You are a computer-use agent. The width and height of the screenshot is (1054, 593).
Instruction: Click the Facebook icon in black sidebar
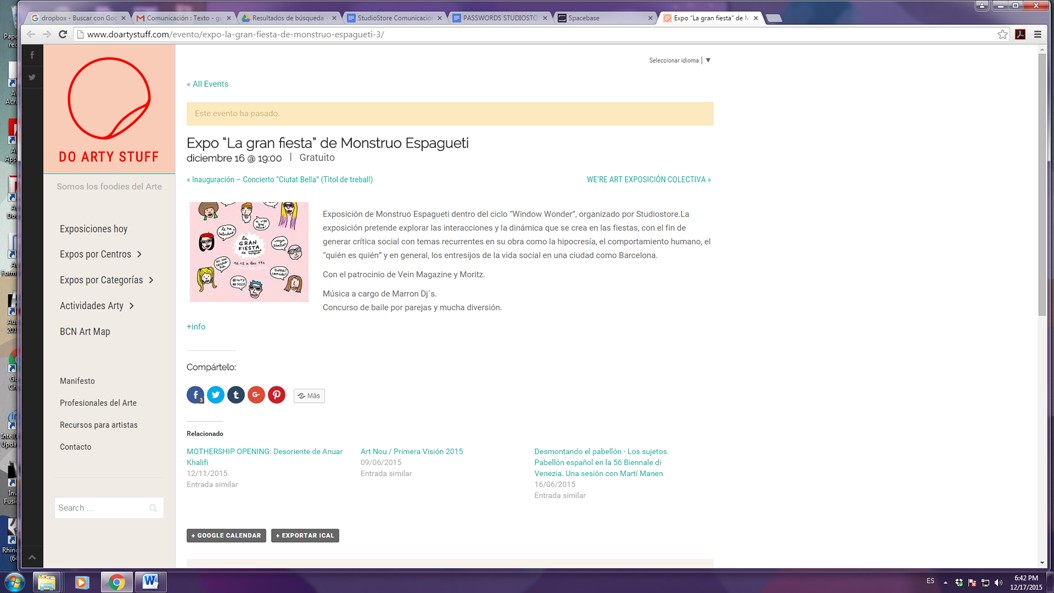pyautogui.click(x=32, y=55)
